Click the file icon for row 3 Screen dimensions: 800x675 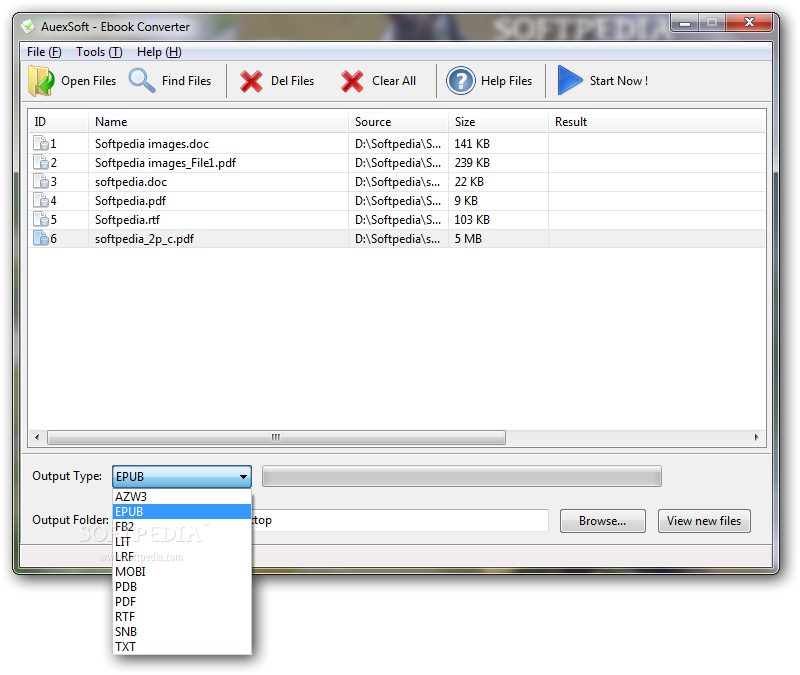(40, 181)
